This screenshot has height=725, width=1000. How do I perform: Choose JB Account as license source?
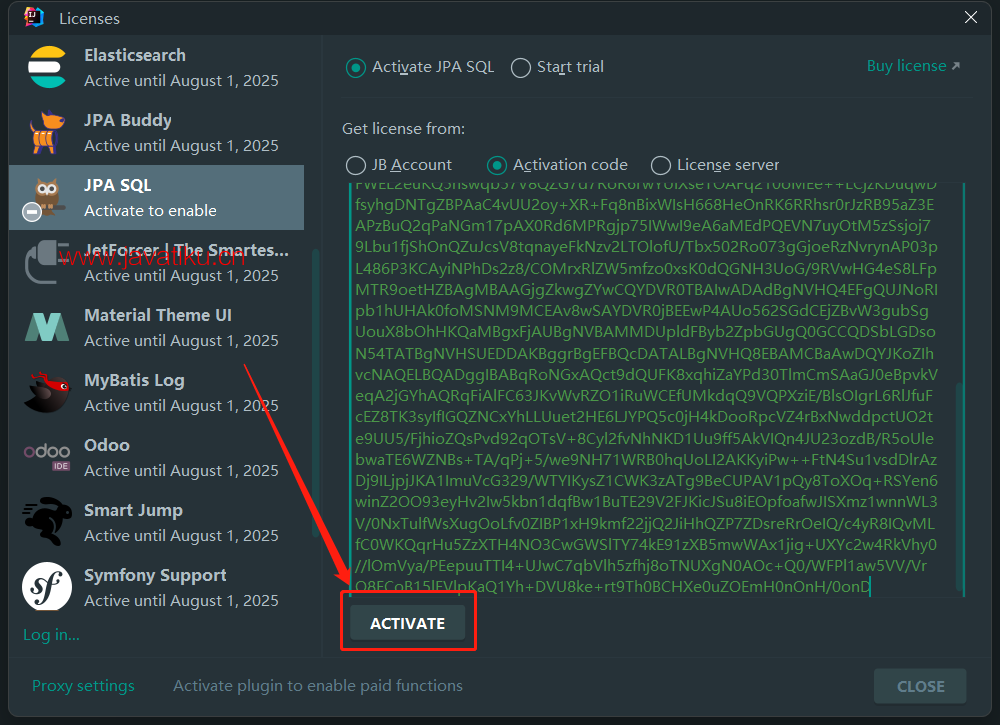click(x=355, y=166)
